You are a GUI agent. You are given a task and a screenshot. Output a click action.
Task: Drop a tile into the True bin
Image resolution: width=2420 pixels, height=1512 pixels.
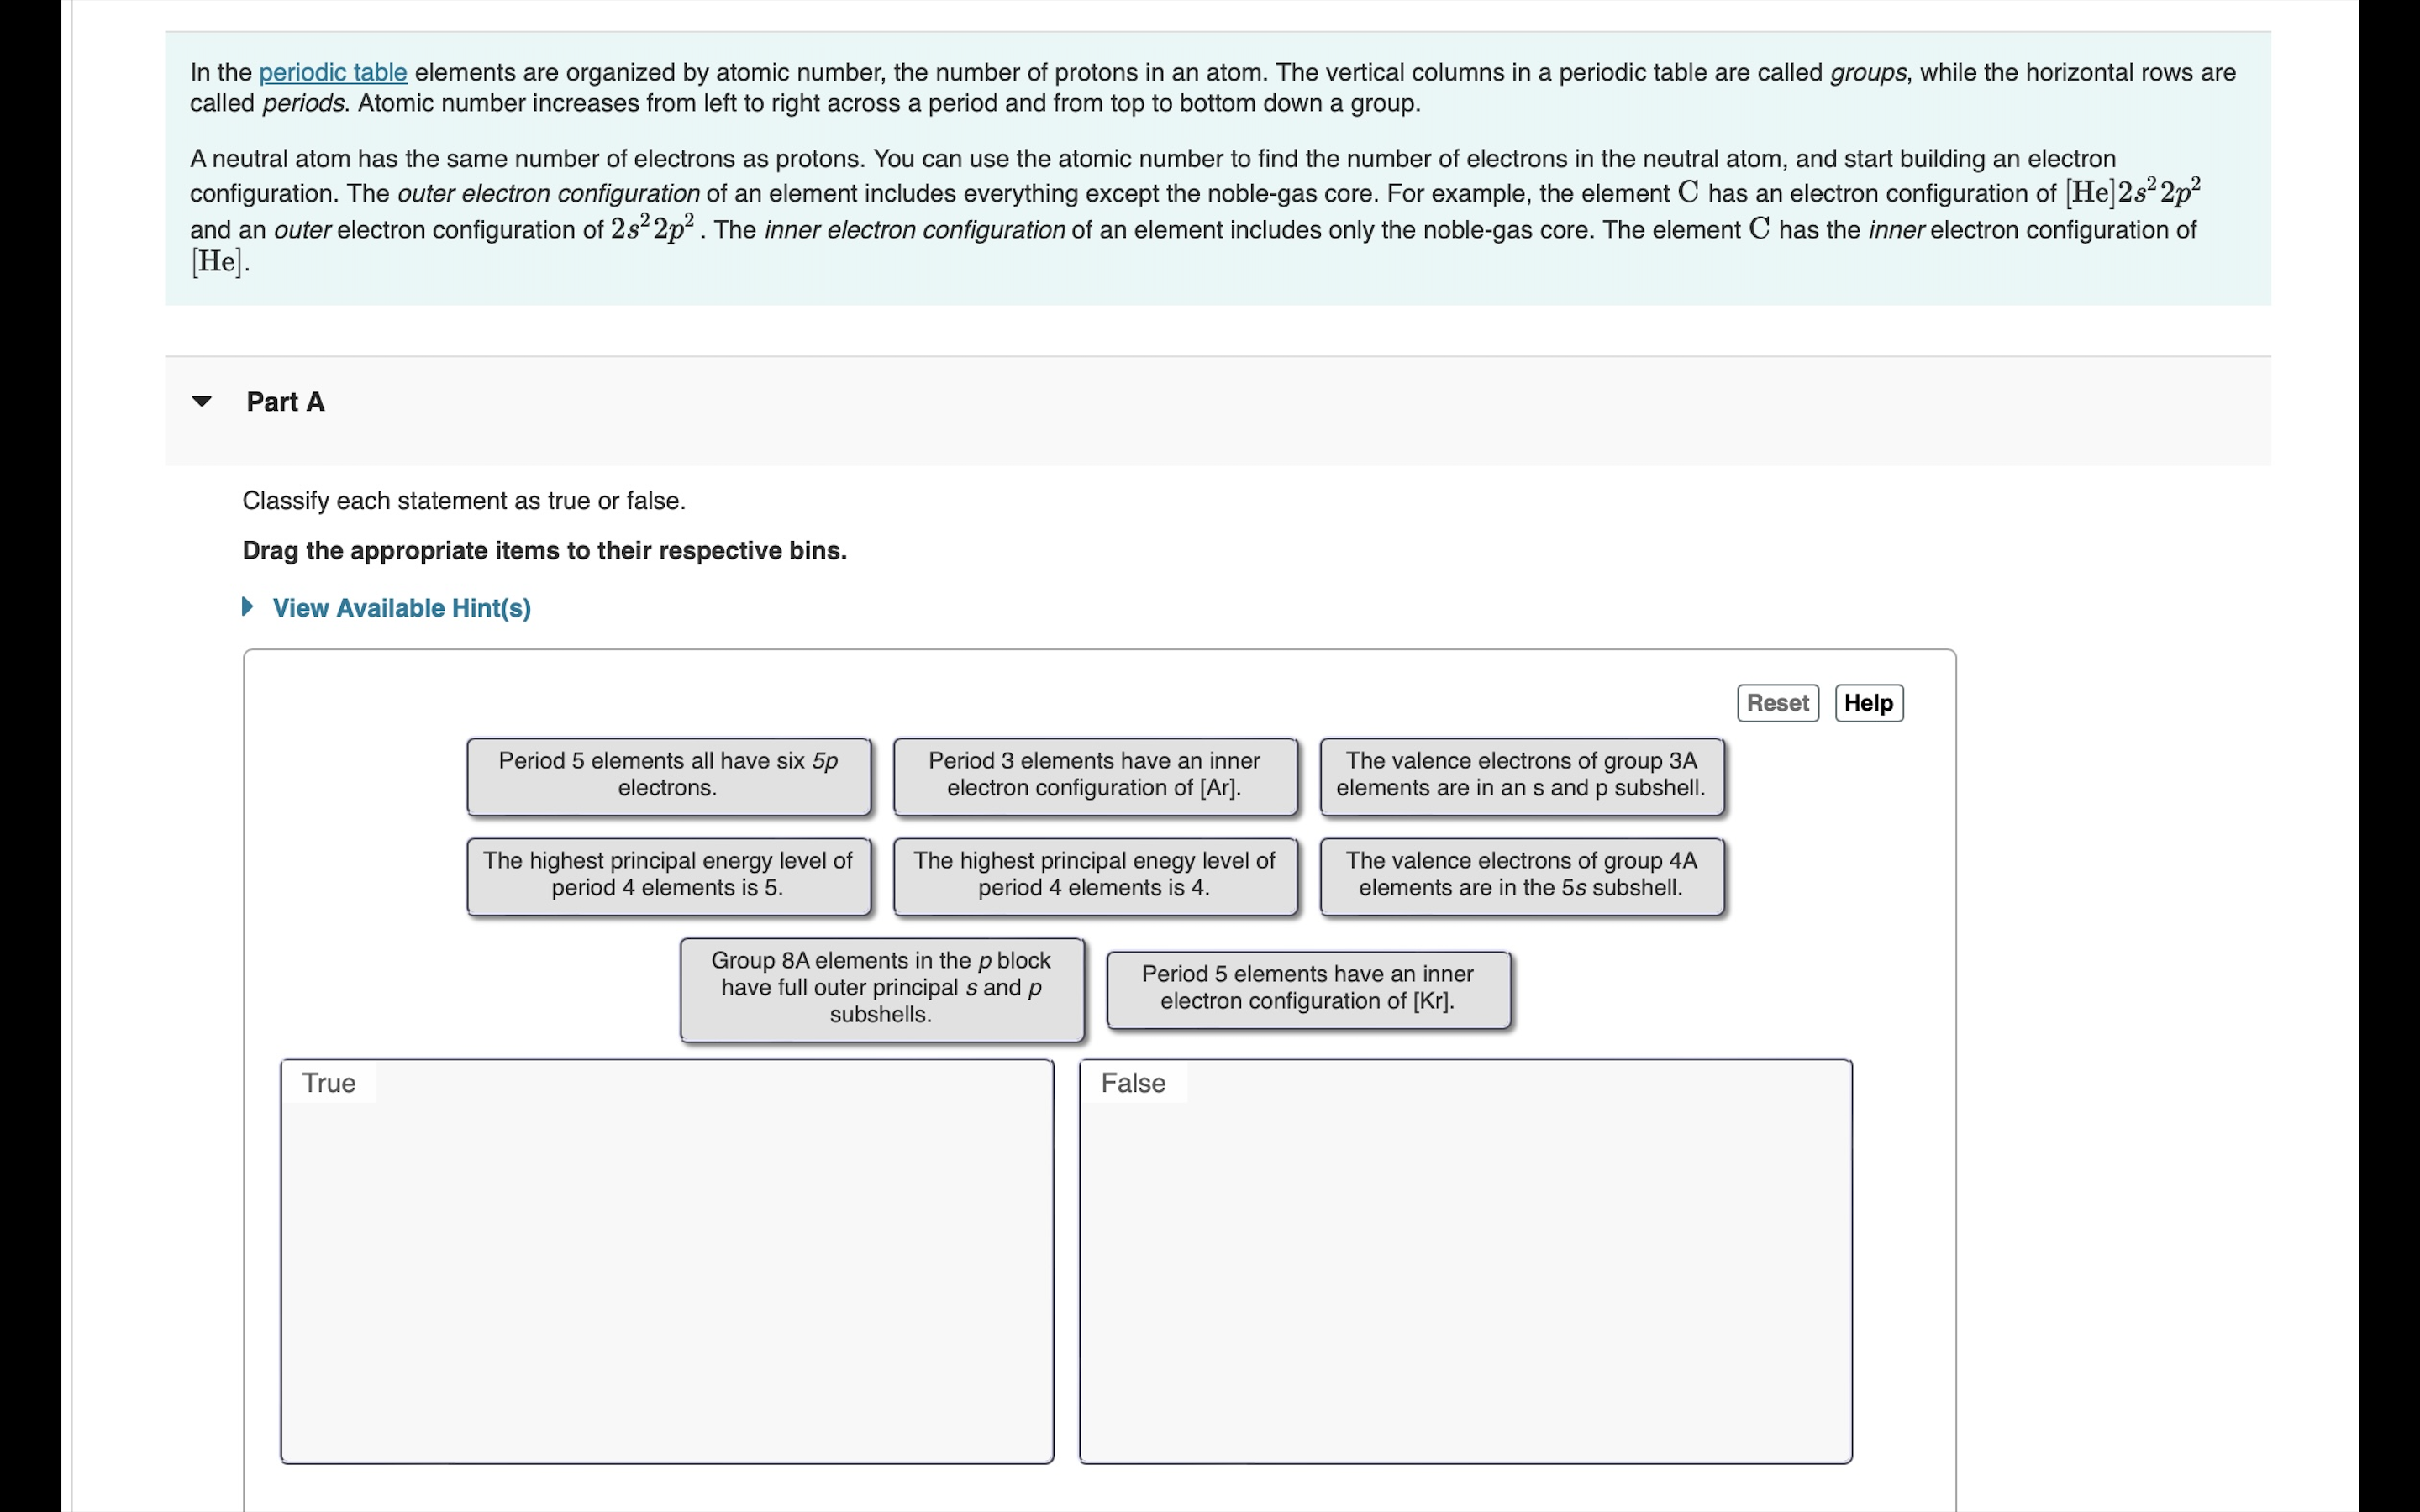669,1254
